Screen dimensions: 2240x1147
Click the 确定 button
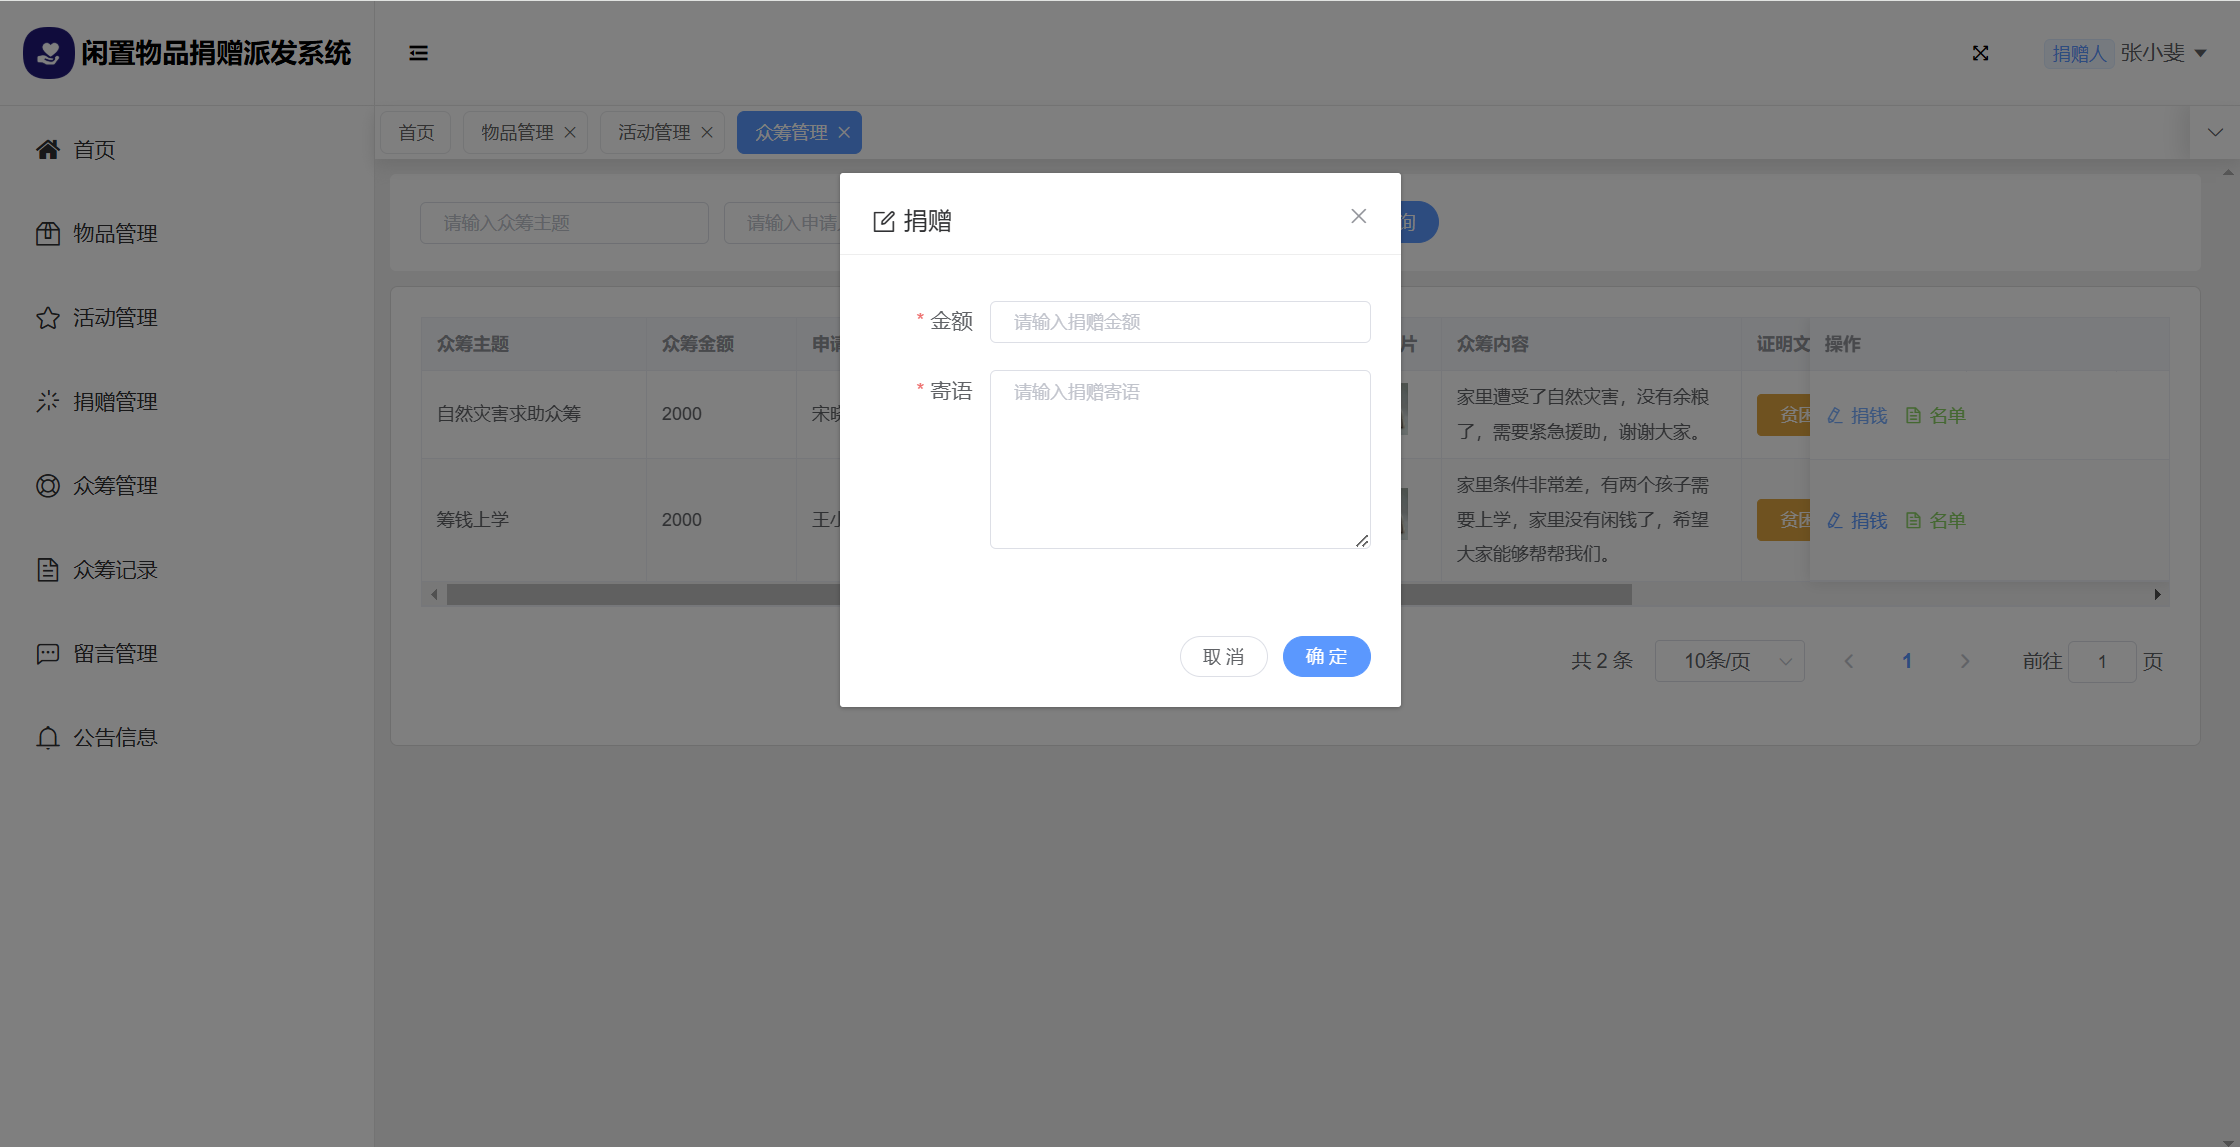pyautogui.click(x=1326, y=656)
